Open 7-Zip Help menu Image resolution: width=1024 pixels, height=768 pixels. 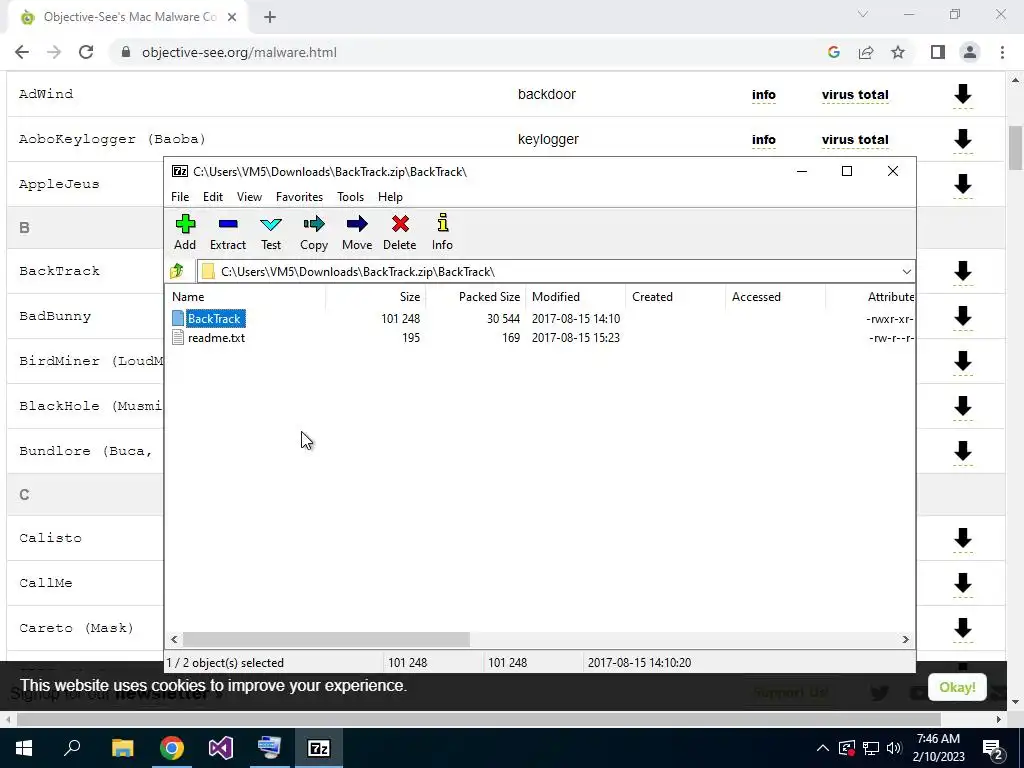[391, 197]
